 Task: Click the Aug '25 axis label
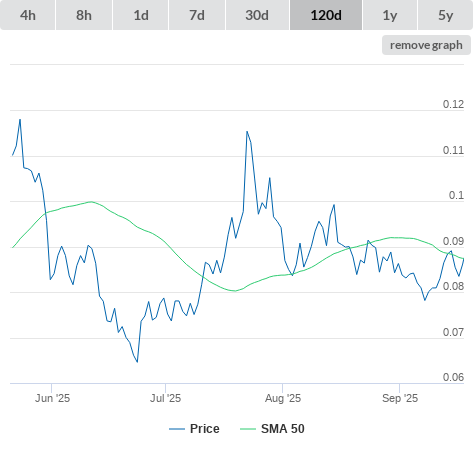pyautogui.click(x=283, y=398)
